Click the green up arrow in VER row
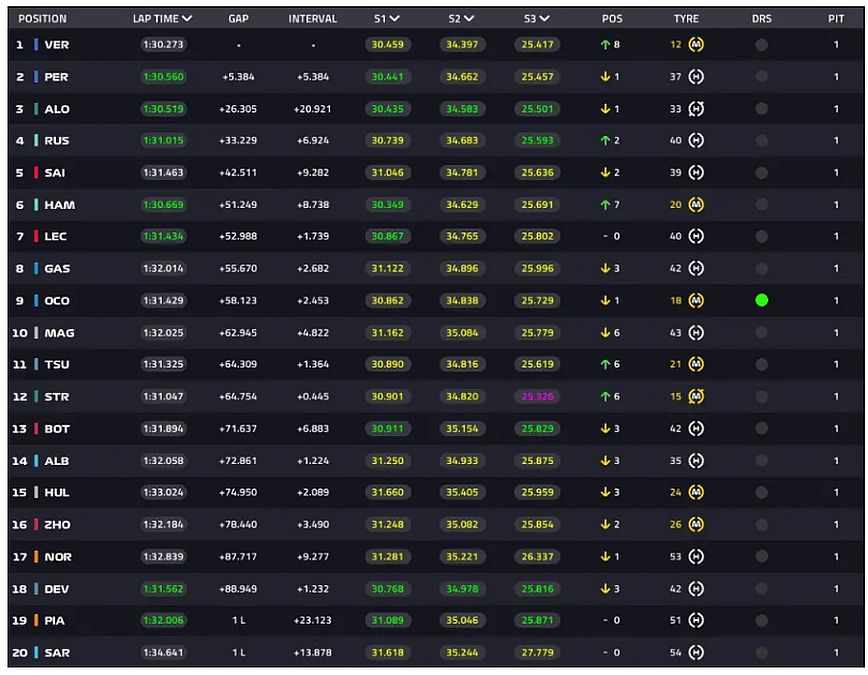Viewport: 868px width, 675px height. [605, 45]
